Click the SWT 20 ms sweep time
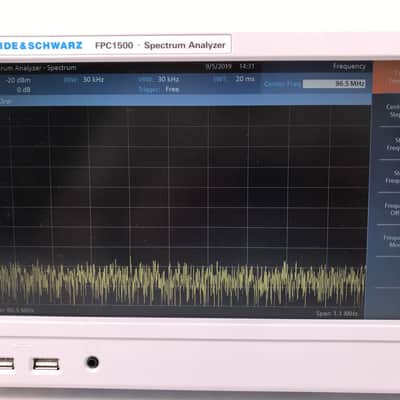The image size is (400, 400). pyautogui.click(x=234, y=79)
